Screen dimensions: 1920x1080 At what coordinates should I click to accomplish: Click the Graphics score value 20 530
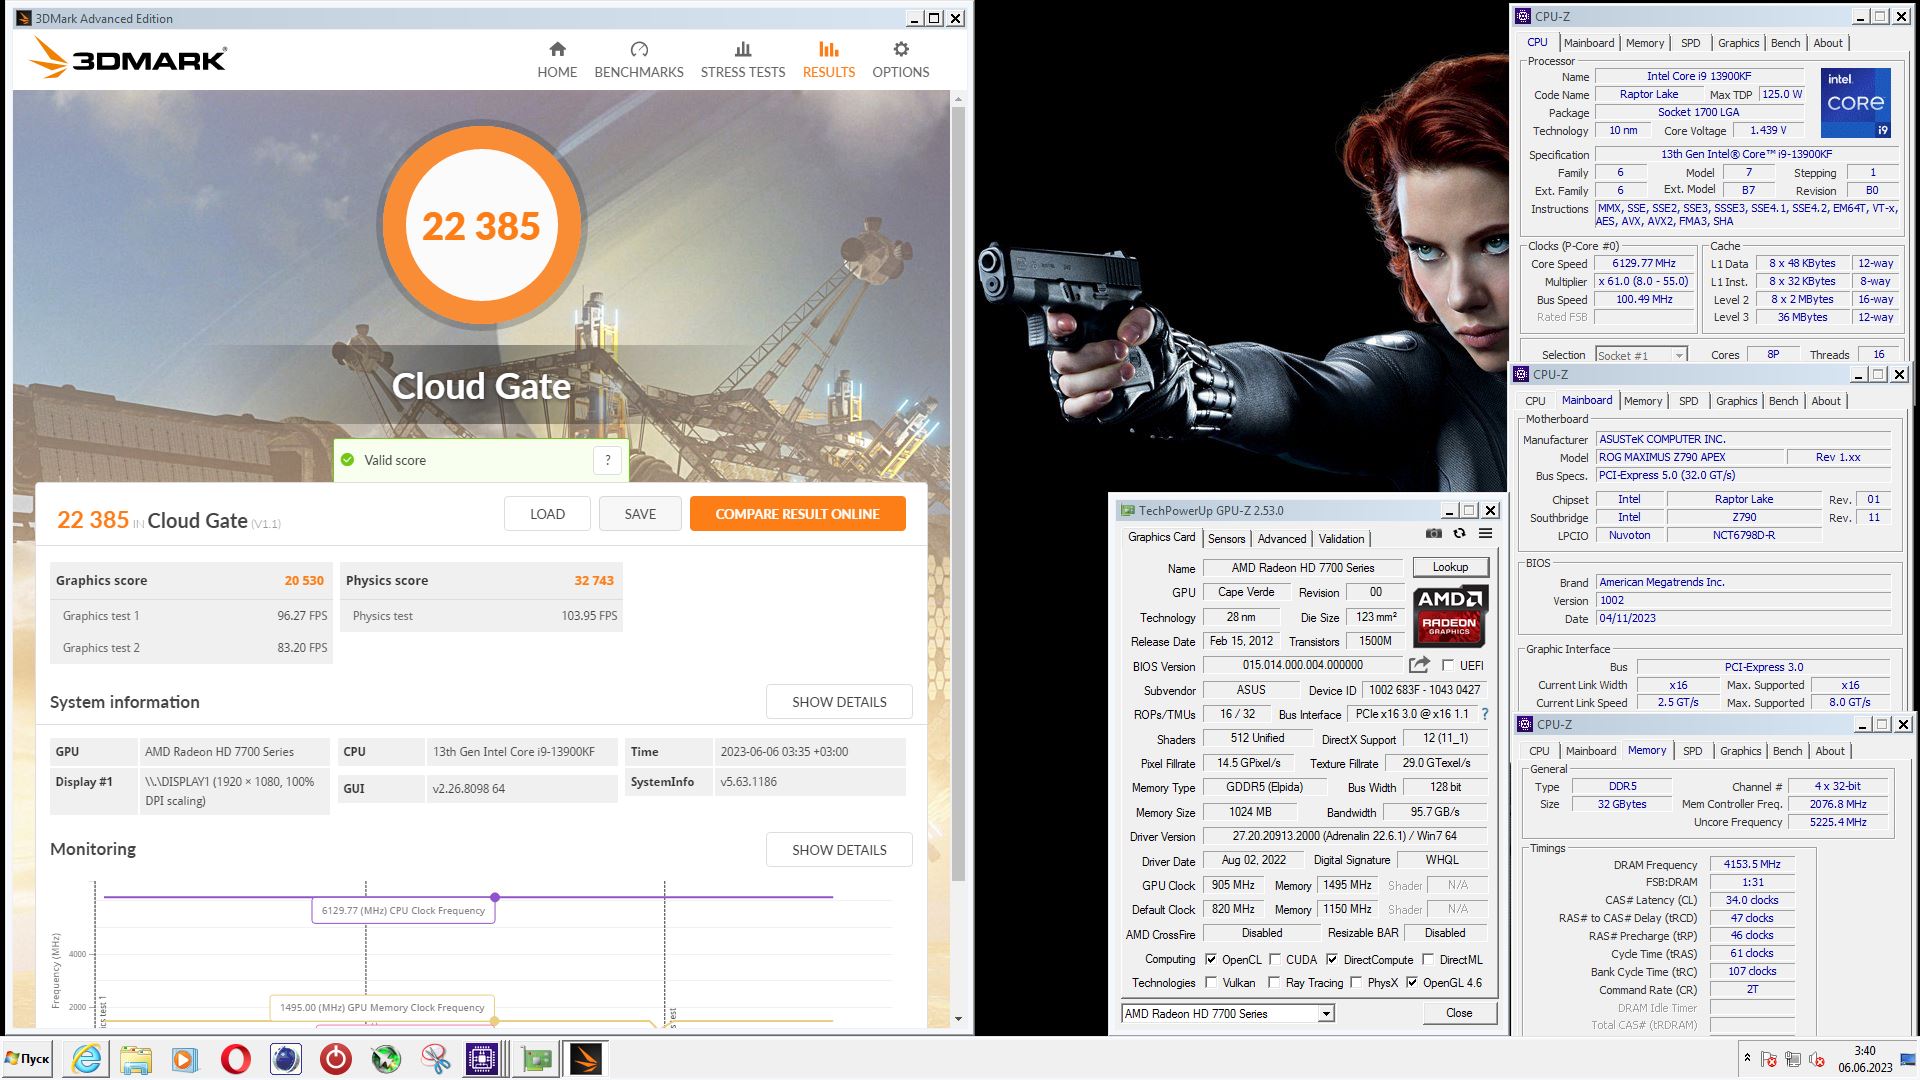pos(304,580)
